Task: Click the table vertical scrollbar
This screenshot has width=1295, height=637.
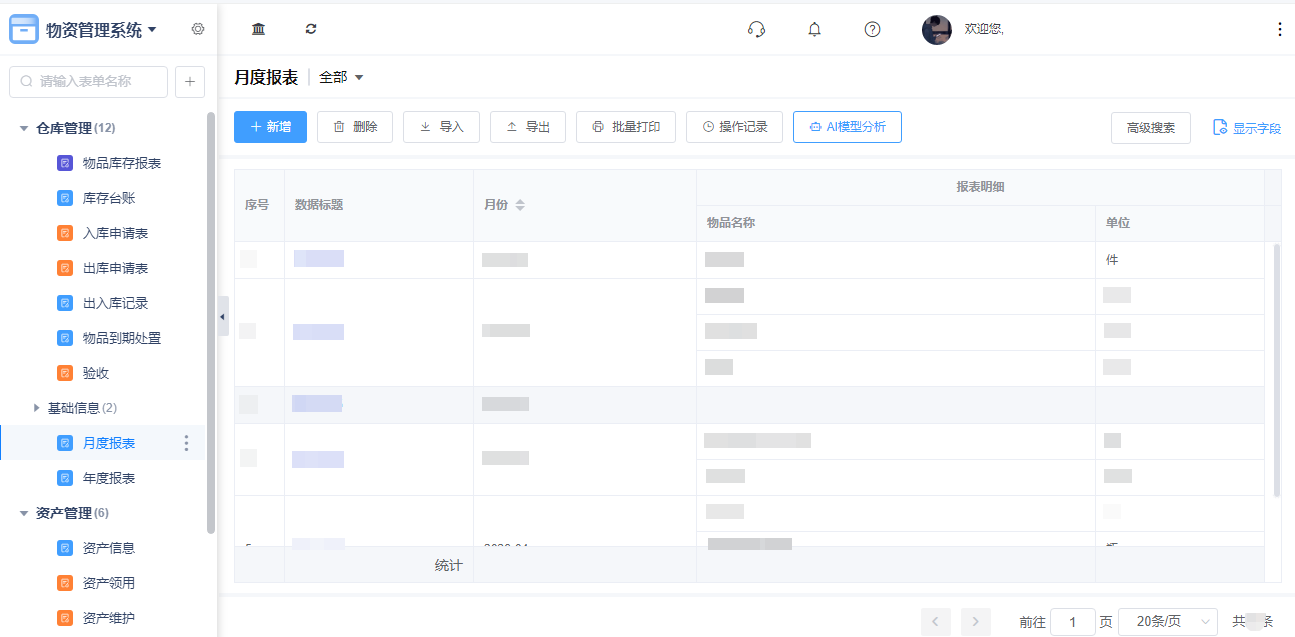Action: pyautogui.click(x=1276, y=369)
